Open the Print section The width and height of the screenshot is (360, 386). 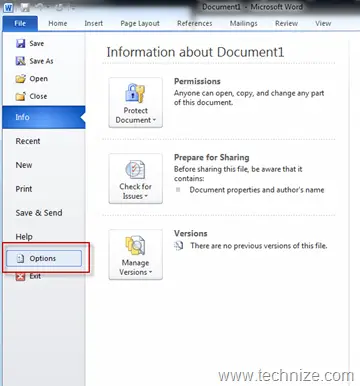pos(24,189)
